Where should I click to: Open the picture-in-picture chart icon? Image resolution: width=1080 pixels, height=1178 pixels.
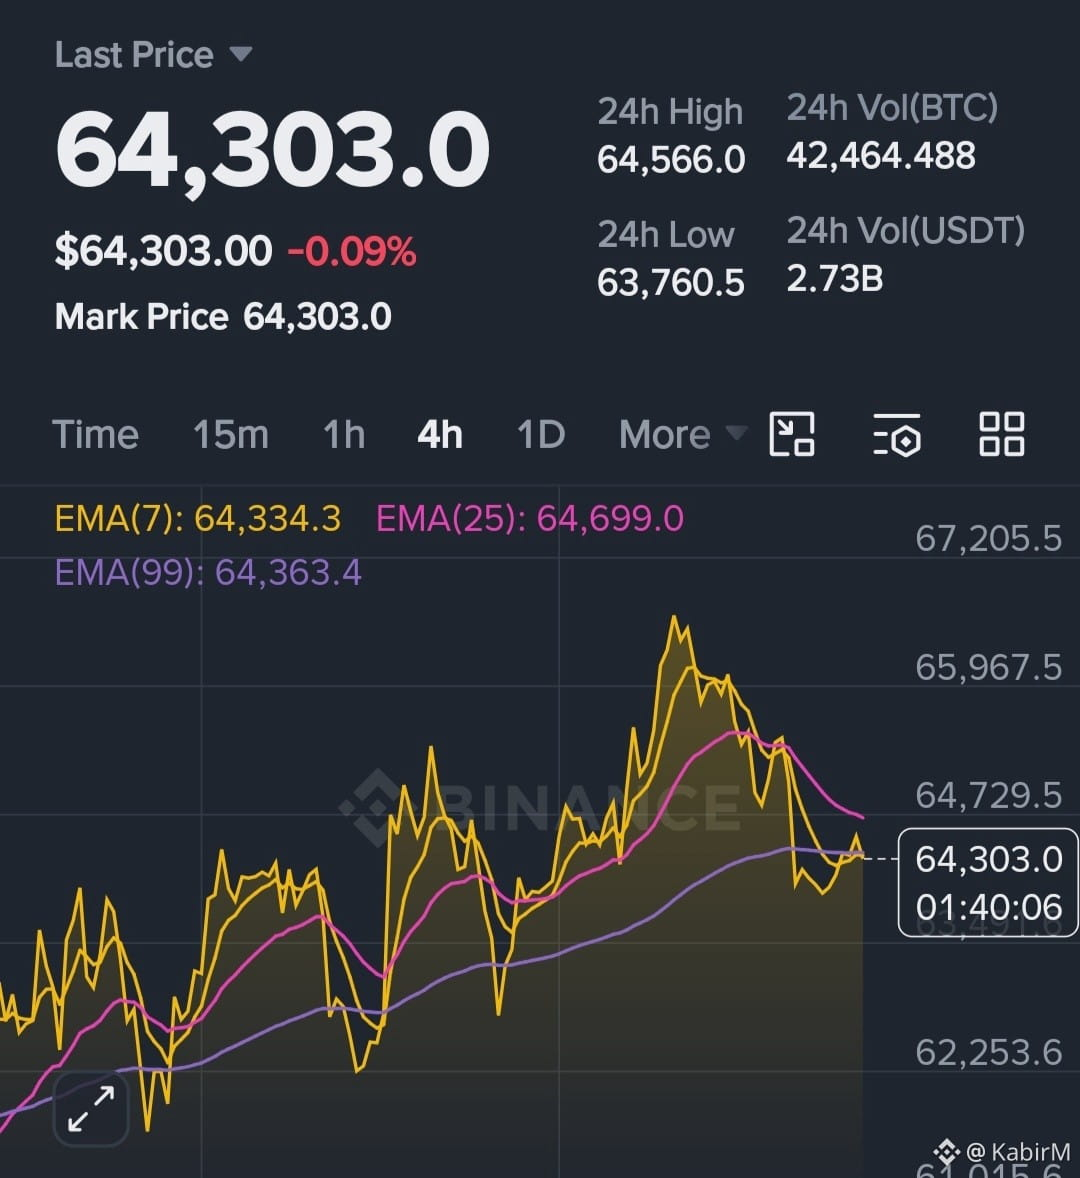click(x=792, y=434)
